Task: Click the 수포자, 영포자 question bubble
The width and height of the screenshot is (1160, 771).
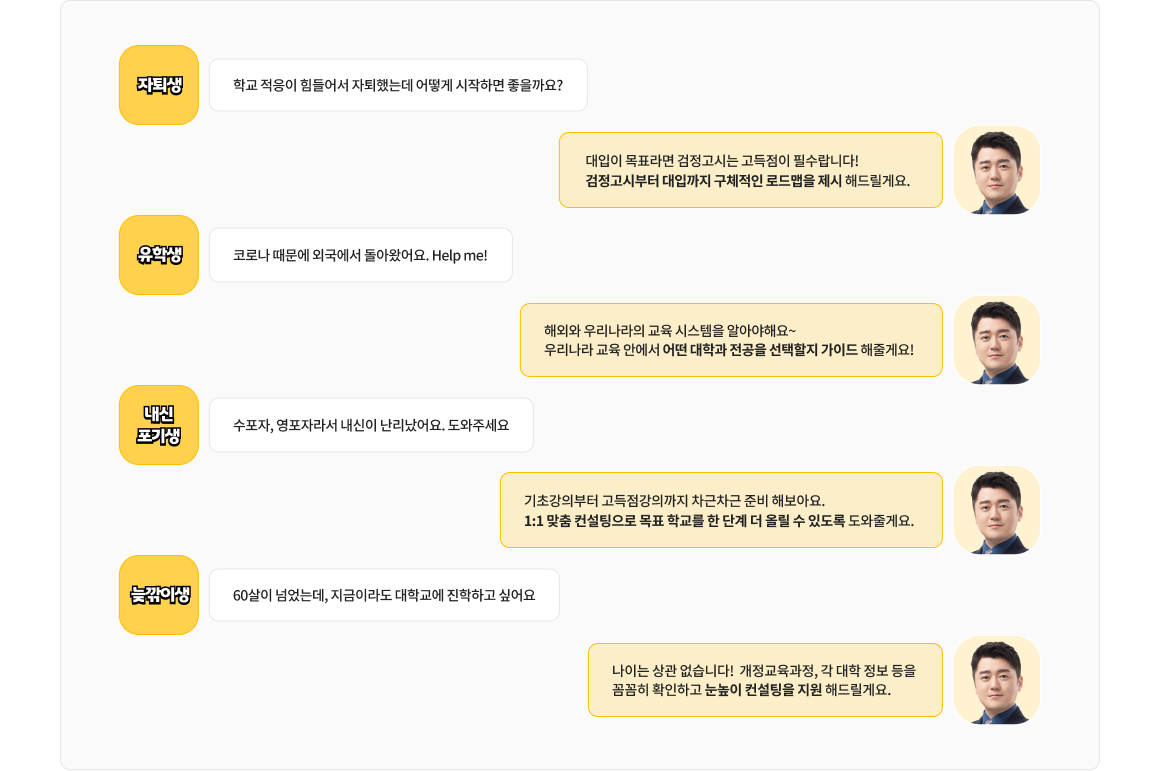Action: [x=371, y=425]
